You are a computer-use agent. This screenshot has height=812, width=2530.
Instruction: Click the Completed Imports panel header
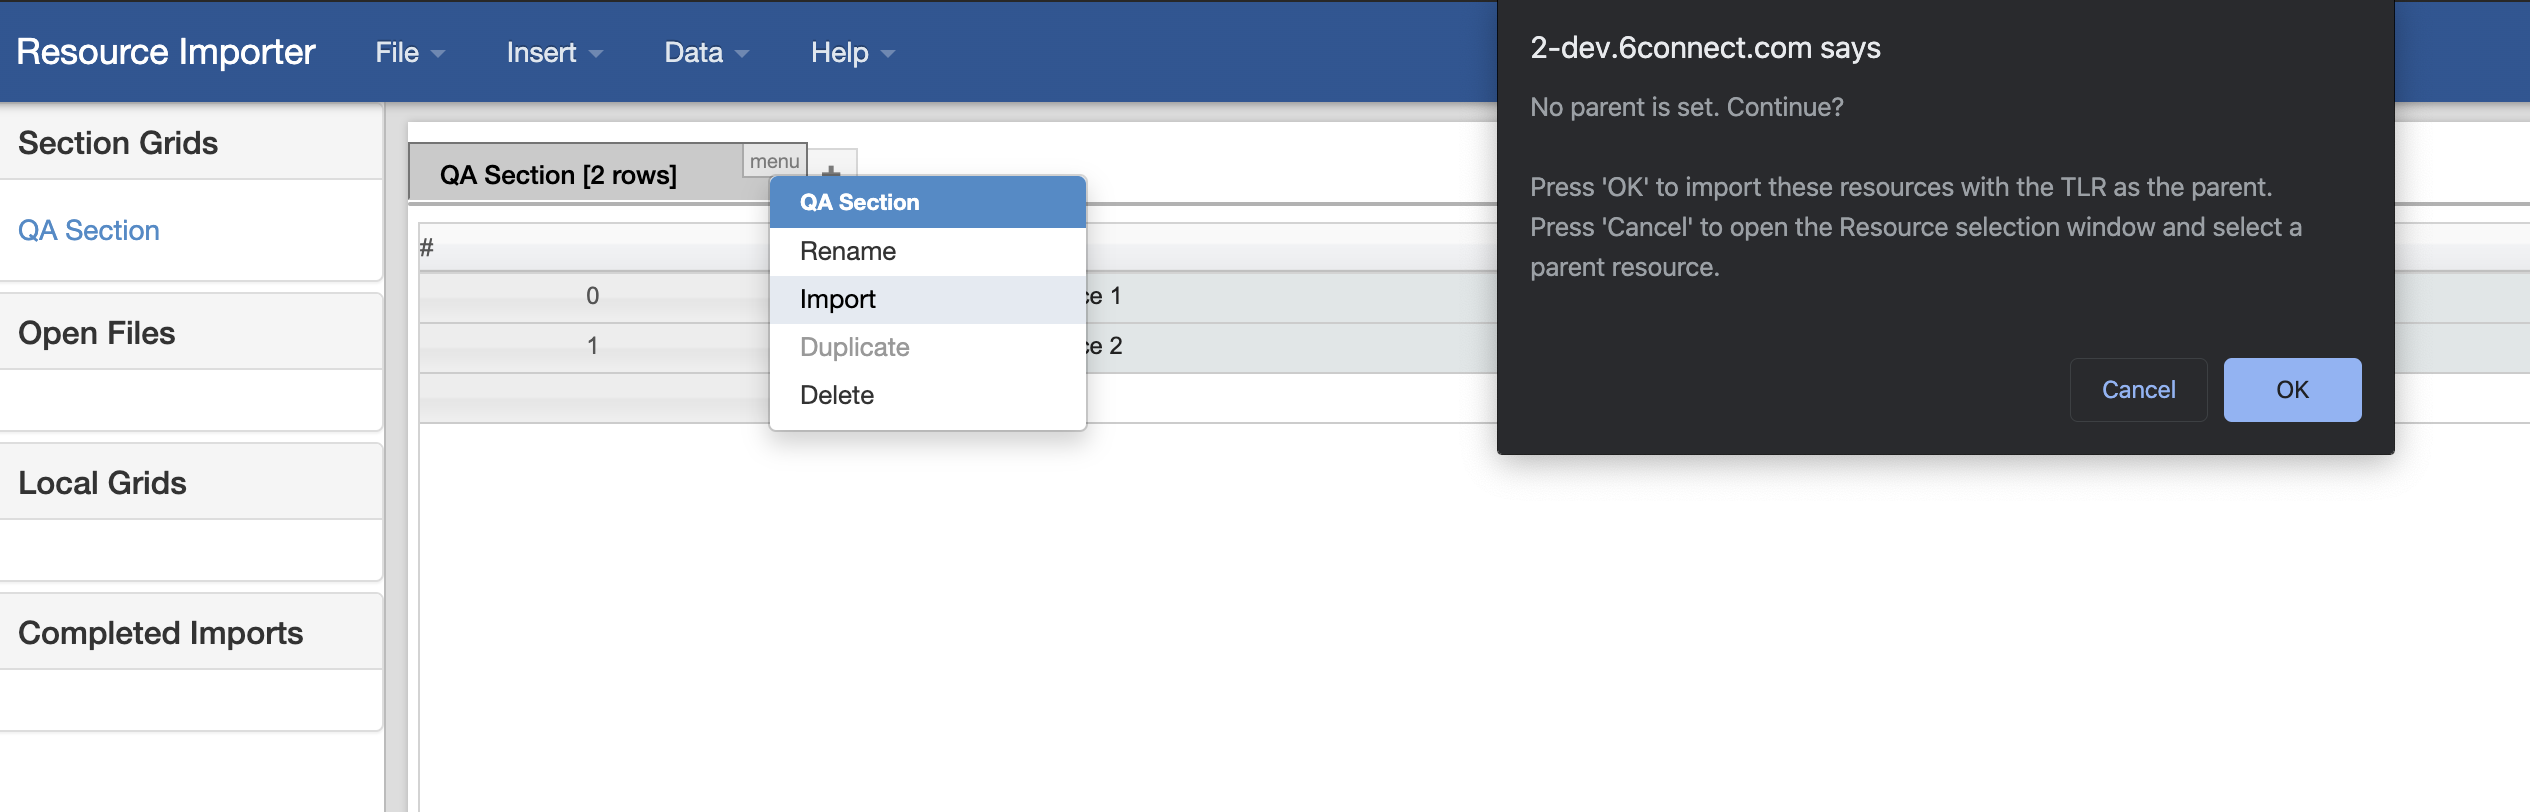click(x=160, y=633)
